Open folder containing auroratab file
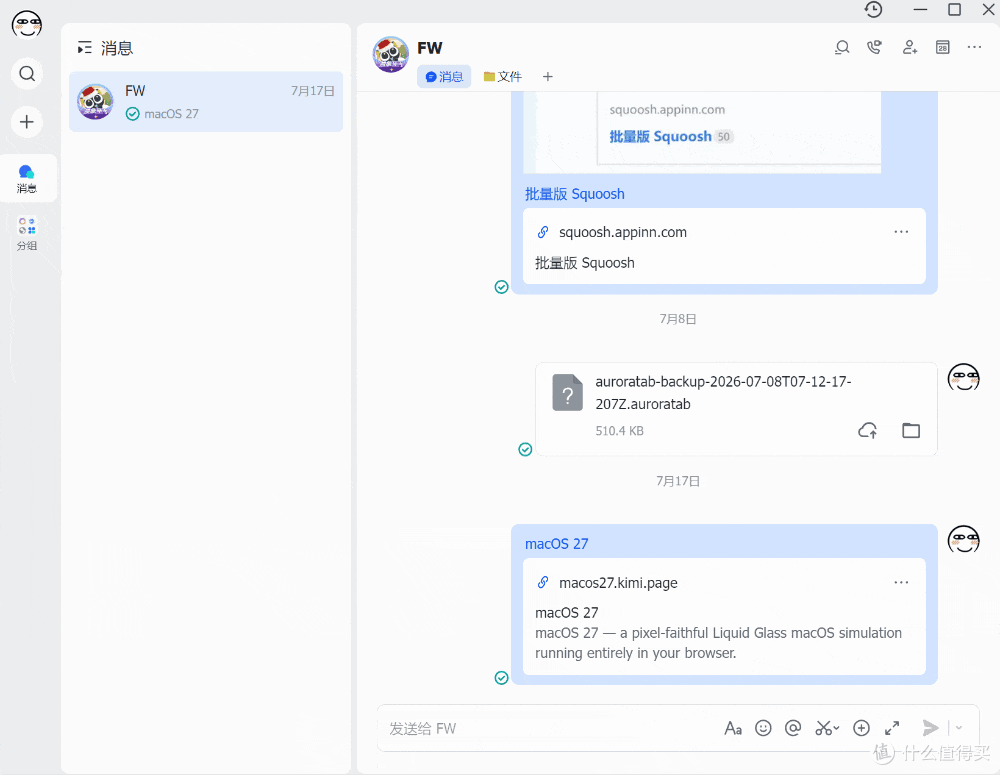Screen dimensions: 1000x775 click(911, 431)
